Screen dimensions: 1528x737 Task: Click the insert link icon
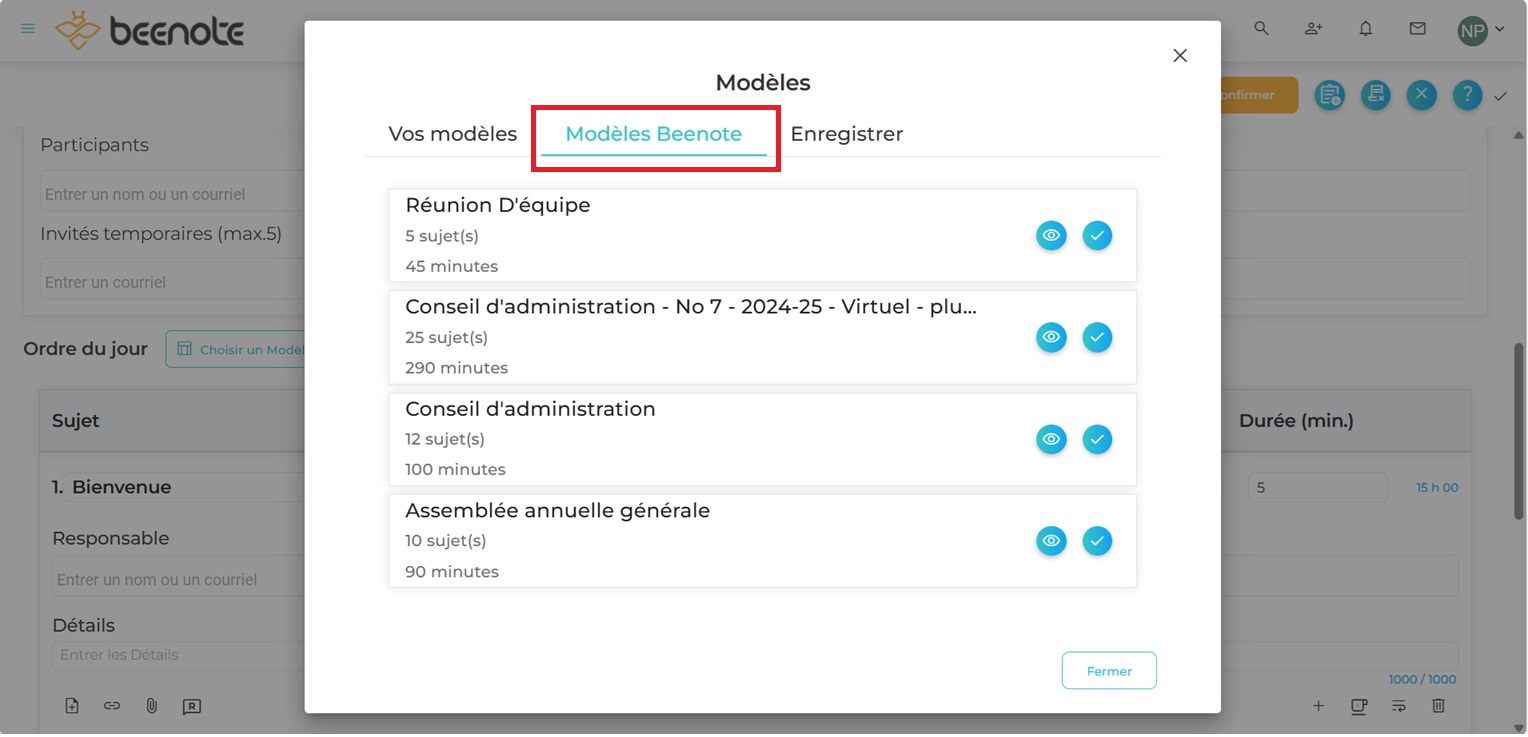pyautogui.click(x=112, y=706)
